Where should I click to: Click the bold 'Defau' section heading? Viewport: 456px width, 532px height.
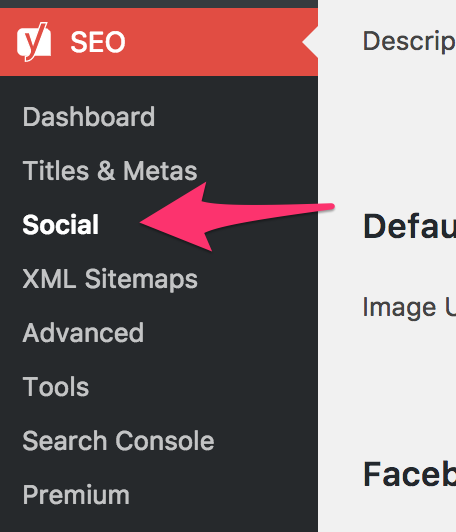pos(409,226)
